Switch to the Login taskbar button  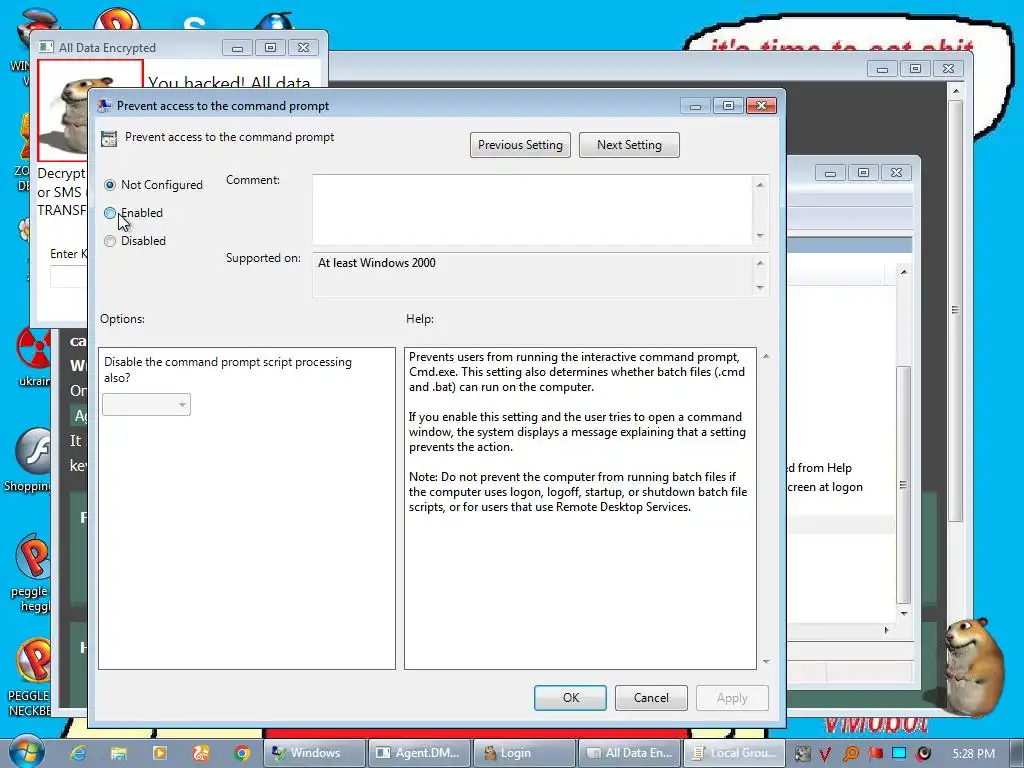(524, 753)
